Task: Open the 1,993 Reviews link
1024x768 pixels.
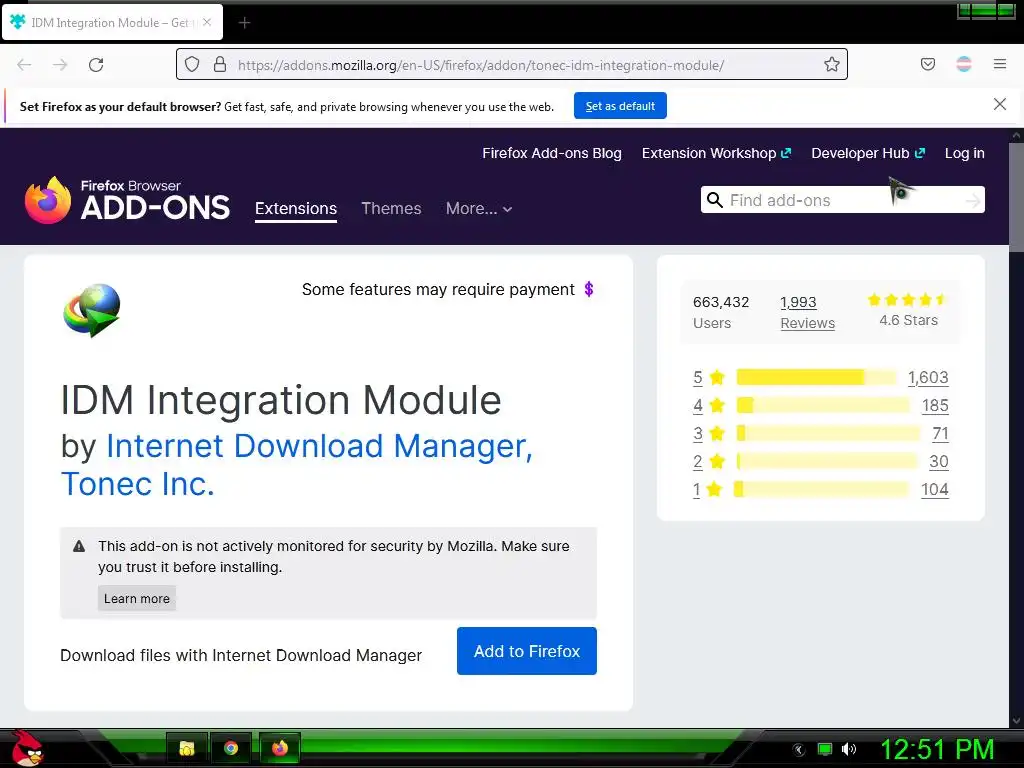Action: pos(807,312)
